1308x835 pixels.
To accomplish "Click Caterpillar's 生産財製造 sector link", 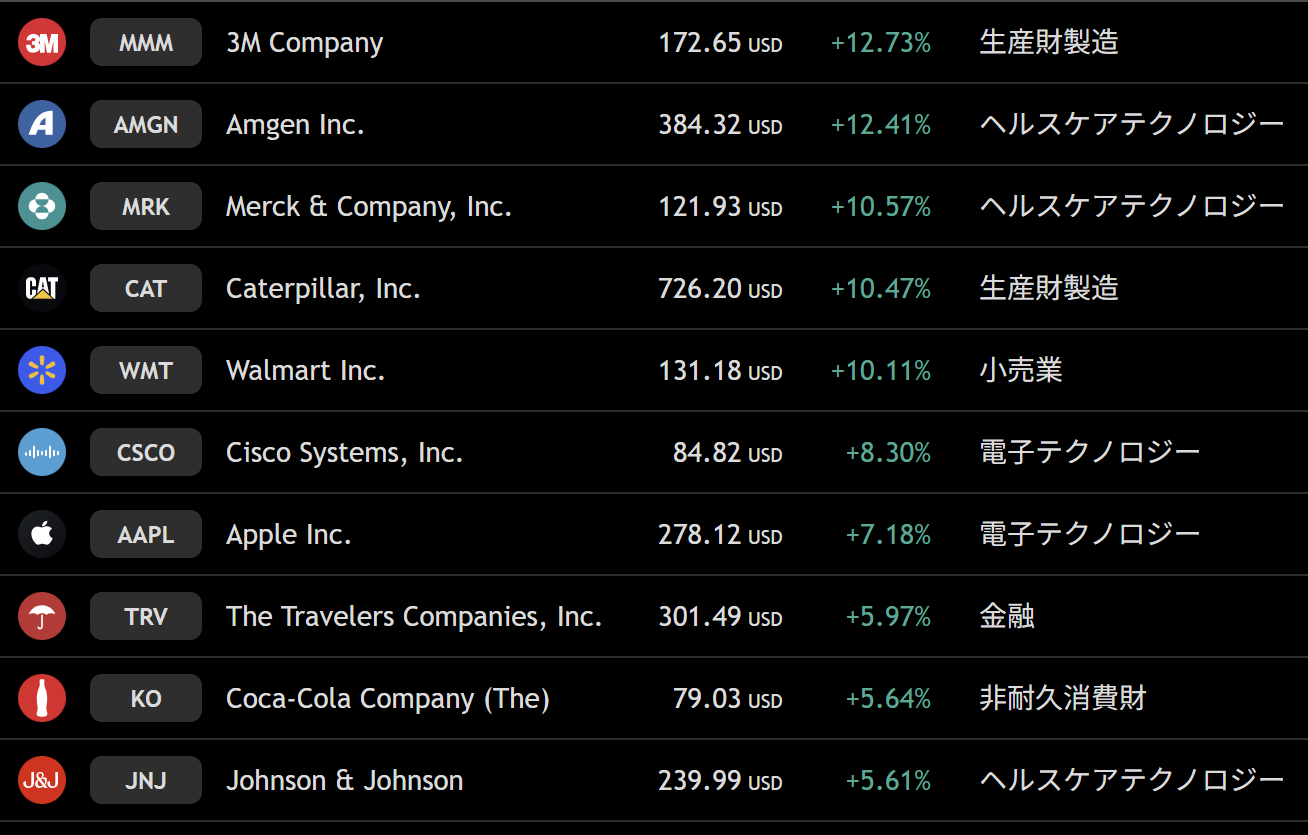I will [x=1048, y=289].
